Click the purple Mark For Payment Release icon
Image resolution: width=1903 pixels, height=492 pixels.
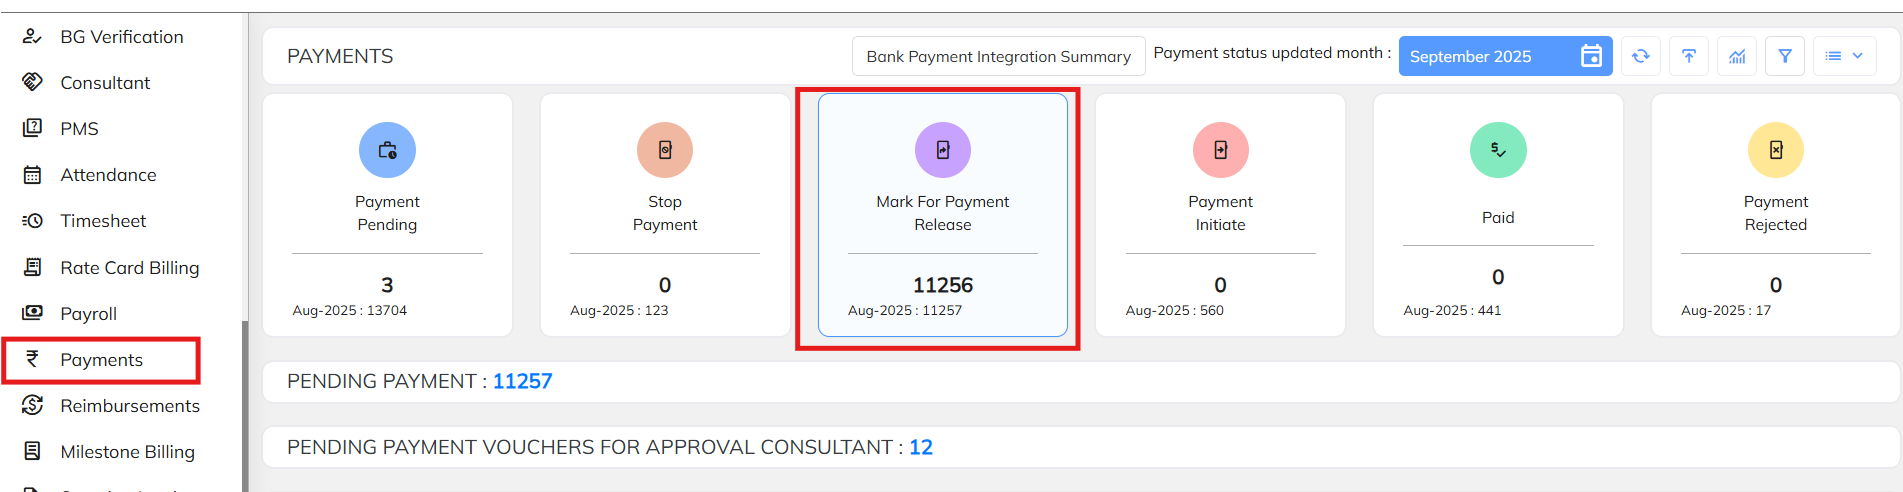[x=942, y=150]
